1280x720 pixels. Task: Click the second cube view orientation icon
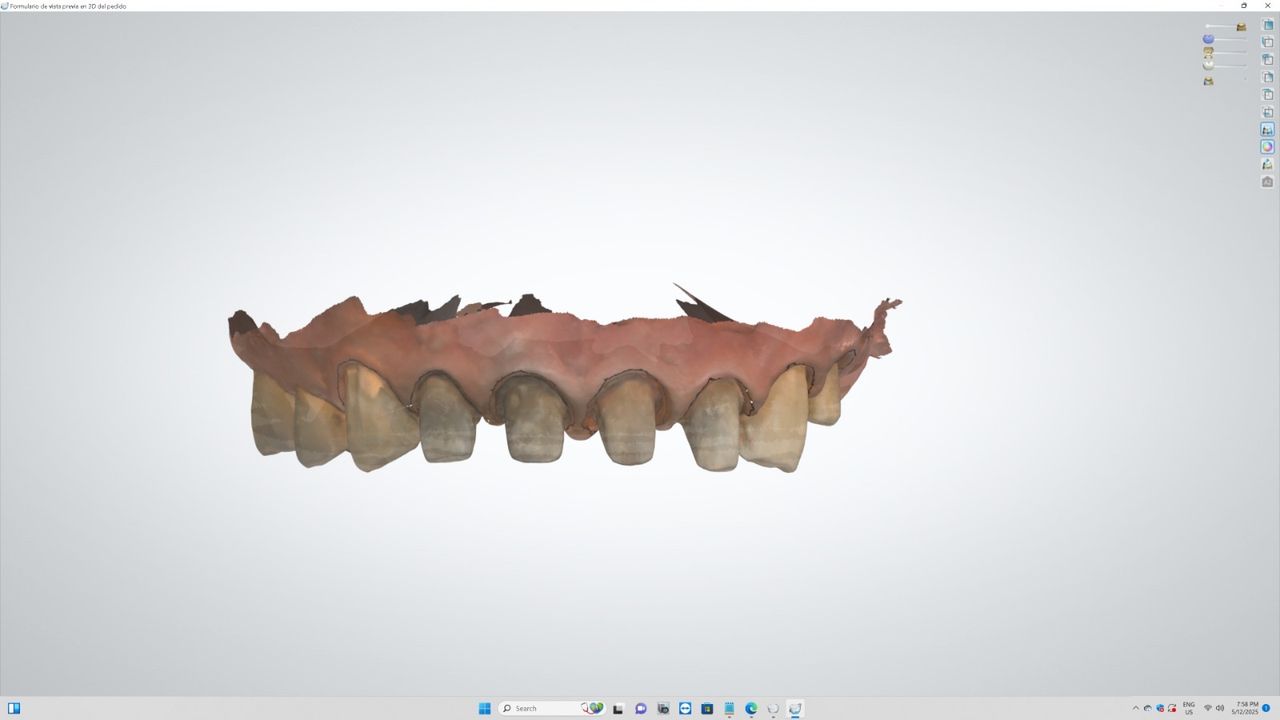coord(1268,42)
